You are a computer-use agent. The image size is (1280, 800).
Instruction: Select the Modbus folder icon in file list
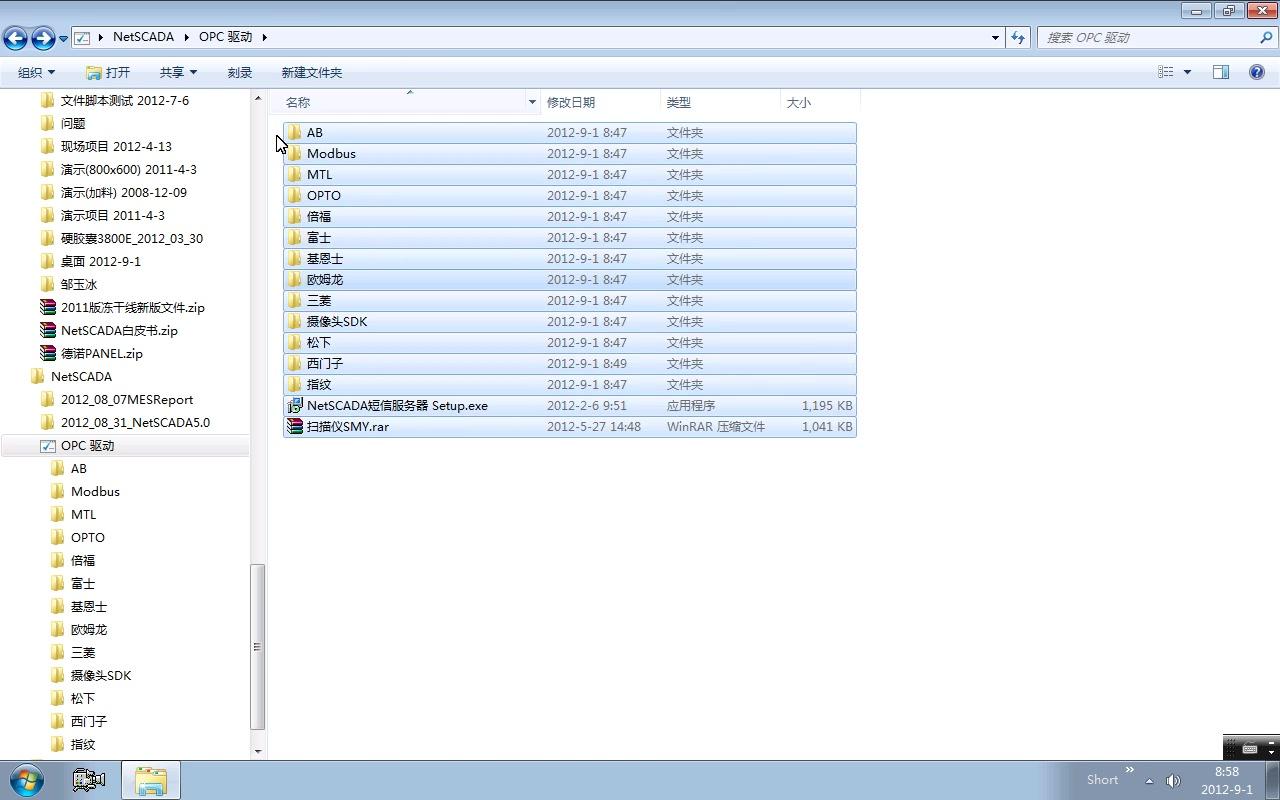[294, 153]
